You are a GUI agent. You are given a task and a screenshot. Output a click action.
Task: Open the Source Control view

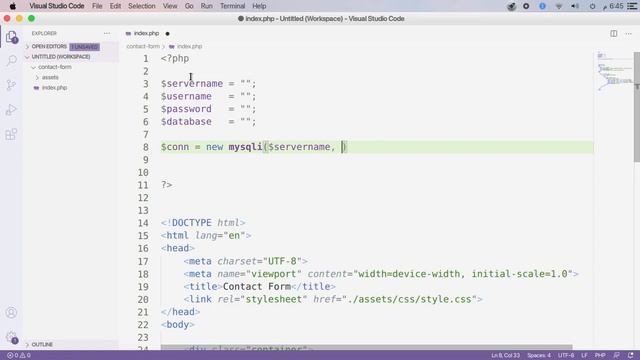[11, 85]
